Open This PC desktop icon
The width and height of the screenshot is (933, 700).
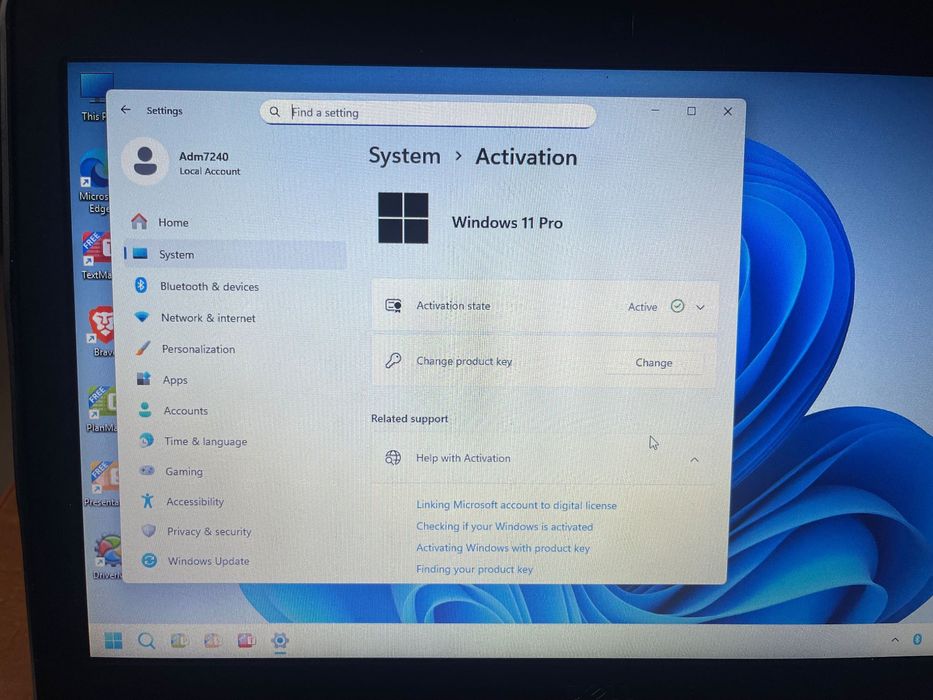(x=95, y=96)
